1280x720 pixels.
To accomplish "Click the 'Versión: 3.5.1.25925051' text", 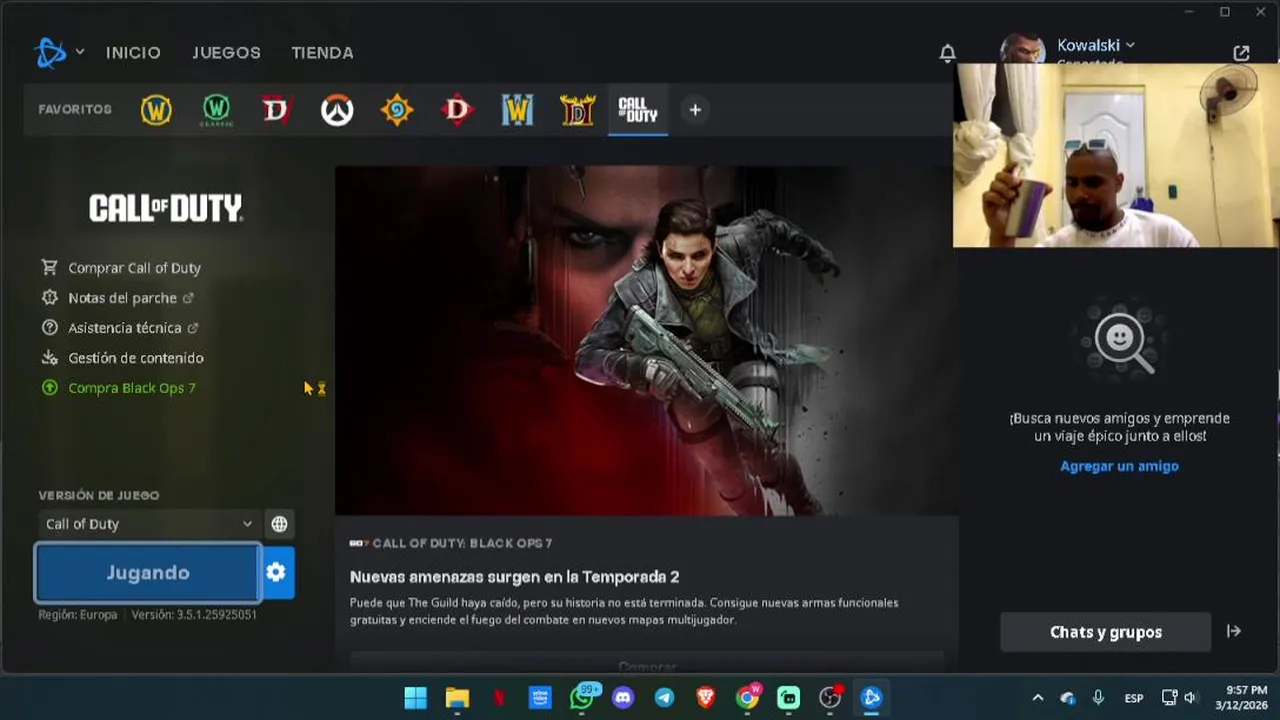I will tap(194, 615).
